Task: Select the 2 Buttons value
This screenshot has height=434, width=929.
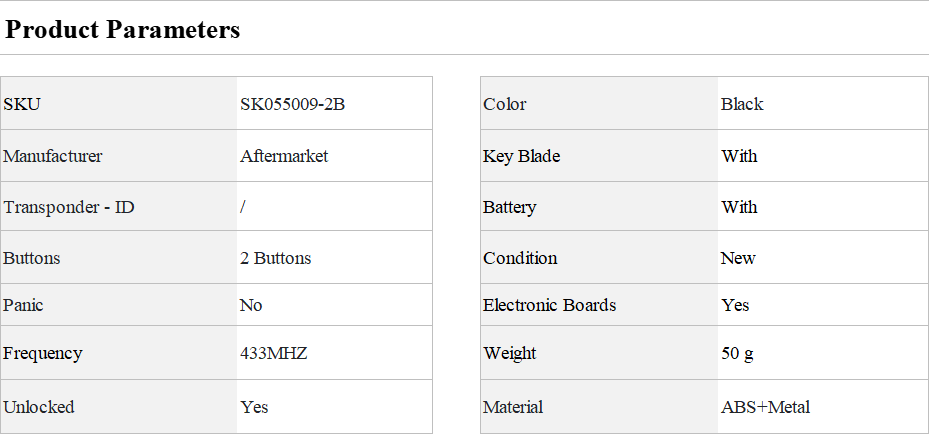Action: pos(276,258)
